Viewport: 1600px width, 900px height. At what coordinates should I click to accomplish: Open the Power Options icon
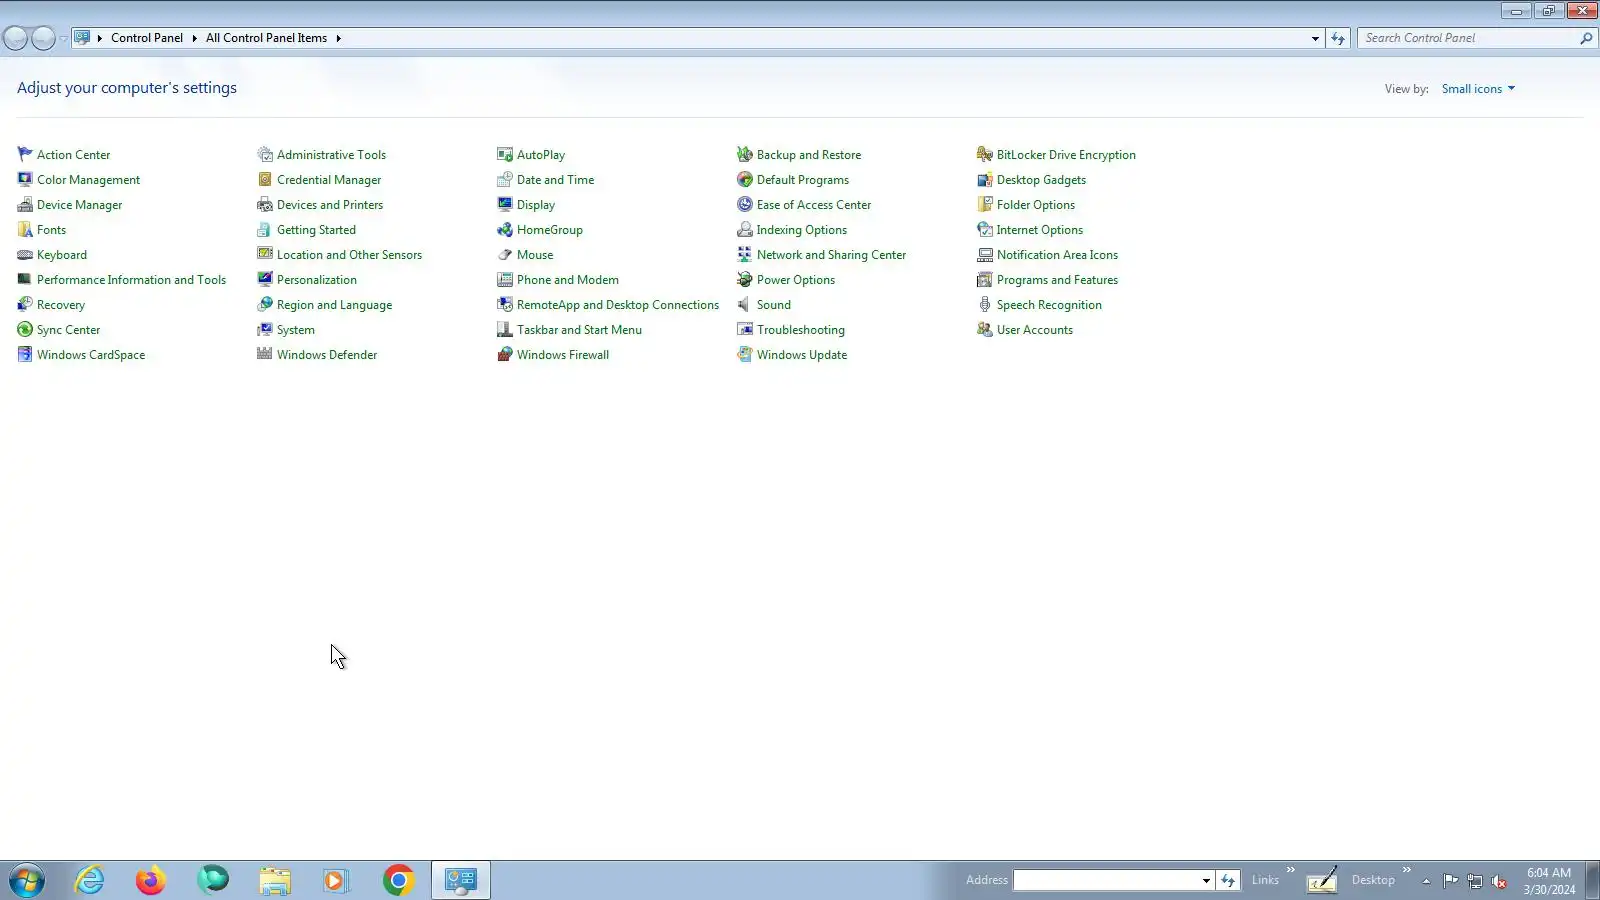click(x=745, y=279)
